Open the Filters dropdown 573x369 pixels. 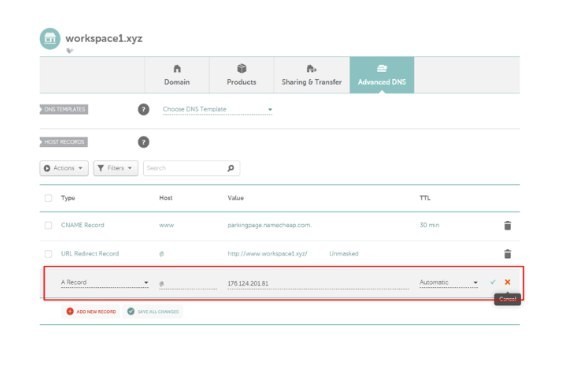[116, 168]
